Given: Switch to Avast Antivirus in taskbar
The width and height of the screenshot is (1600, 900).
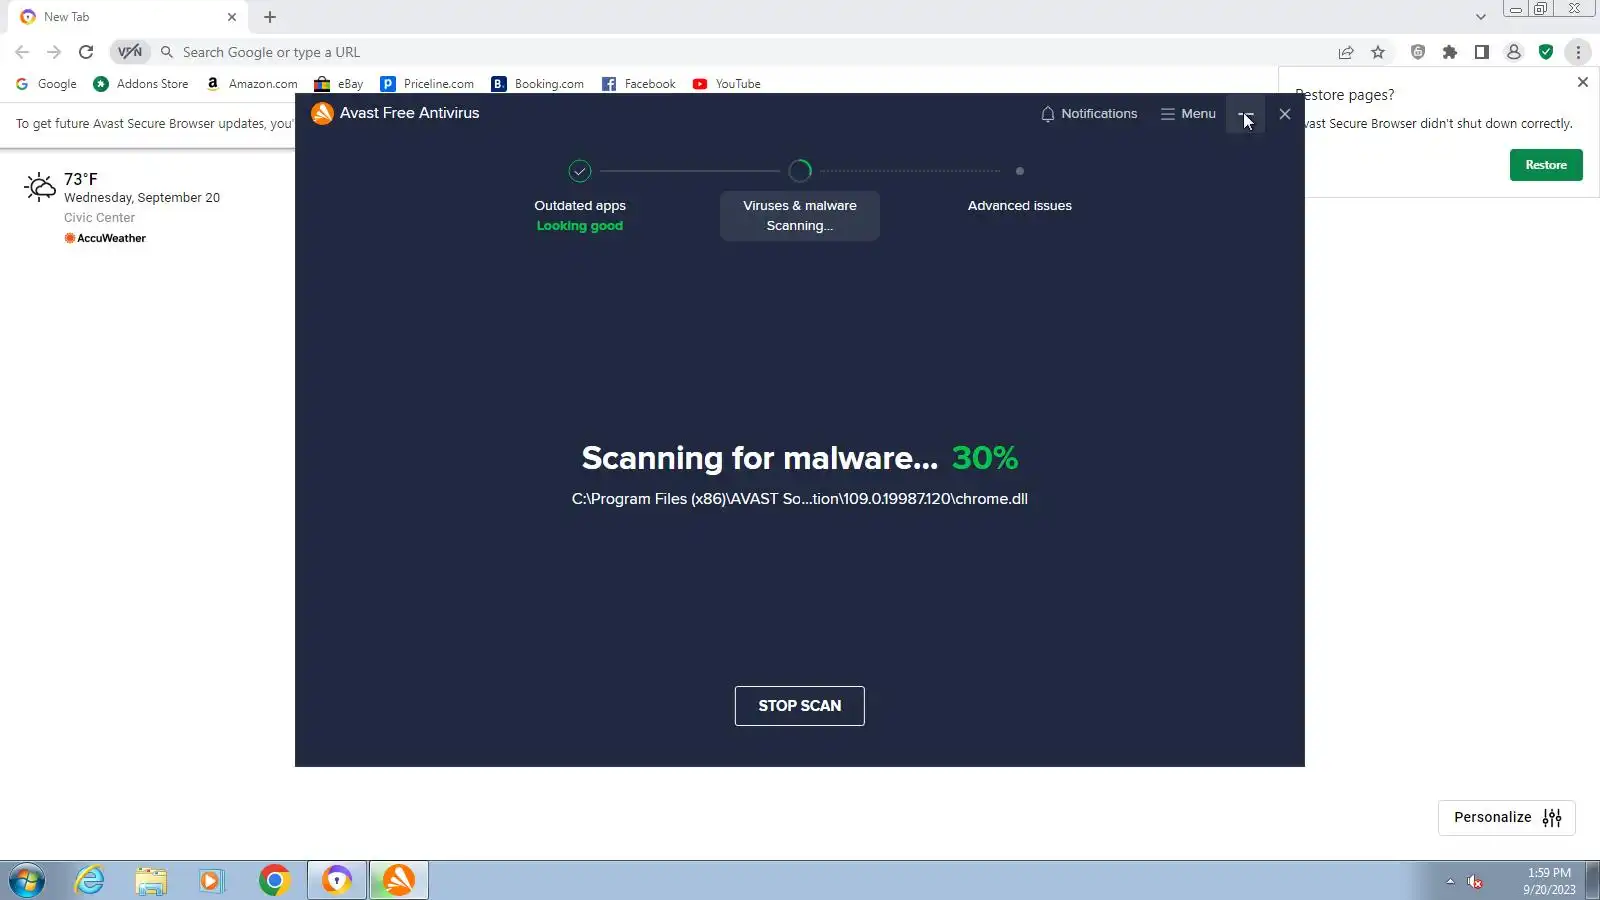Looking at the screenshot, I should coord(399,881).
